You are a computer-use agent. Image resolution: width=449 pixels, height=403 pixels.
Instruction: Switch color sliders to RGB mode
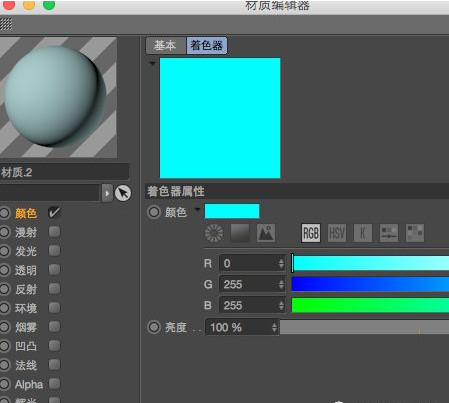click(x=311, y=233)
